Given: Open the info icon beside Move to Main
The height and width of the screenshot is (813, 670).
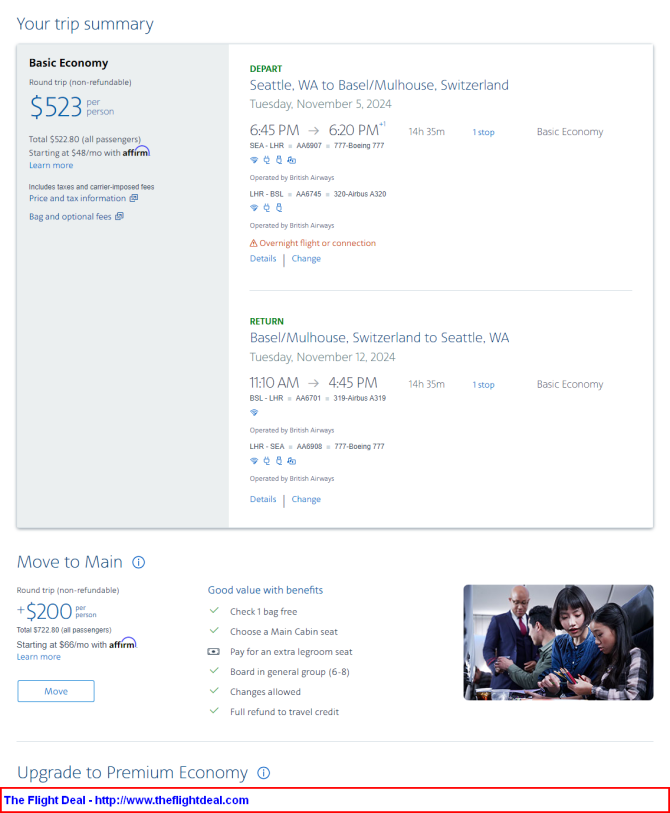Looking at the screenshot, I should [138, 562].
